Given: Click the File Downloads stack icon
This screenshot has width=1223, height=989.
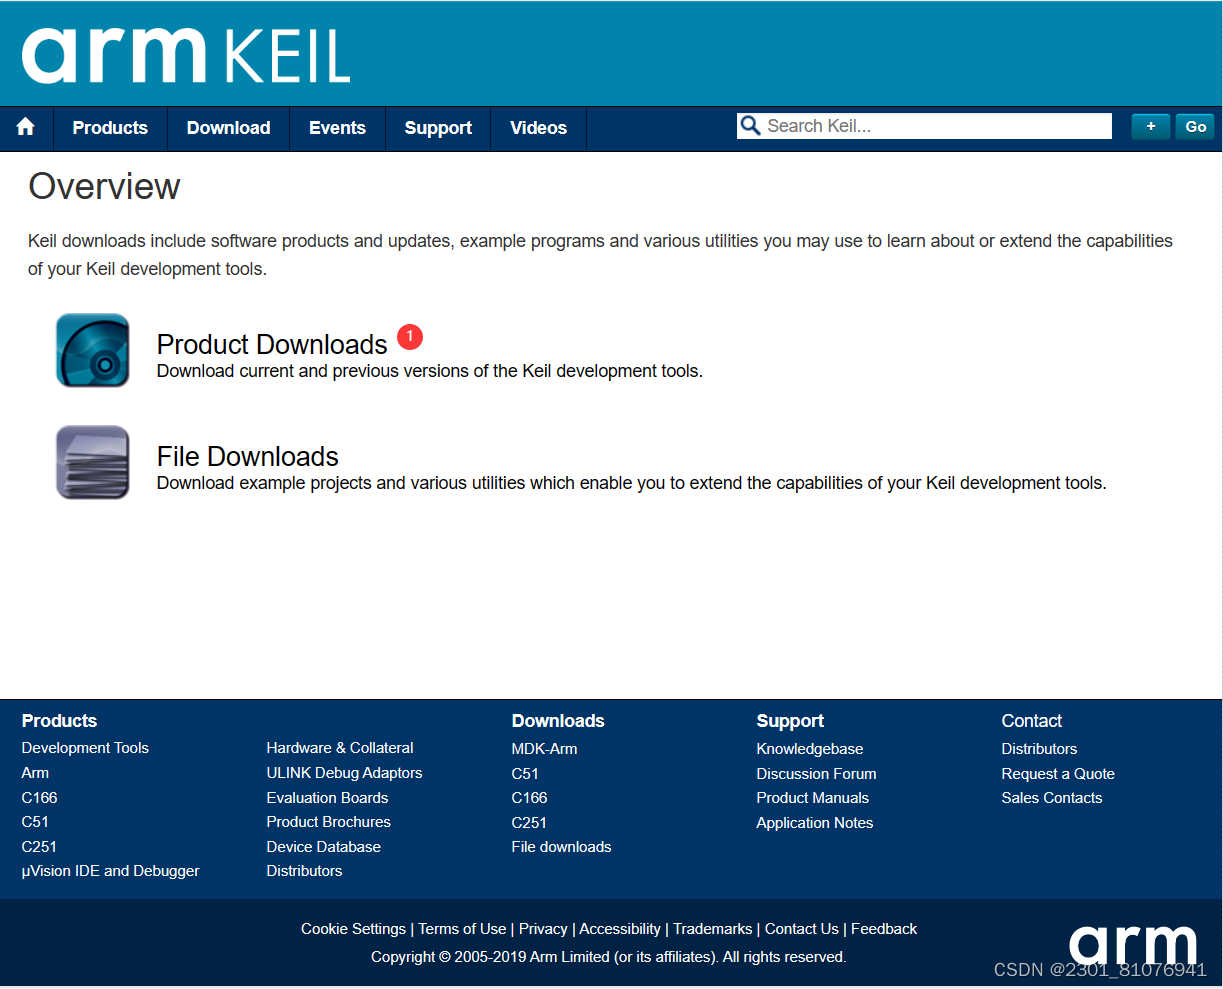Looking at the screenshot, I should point(93,462).
